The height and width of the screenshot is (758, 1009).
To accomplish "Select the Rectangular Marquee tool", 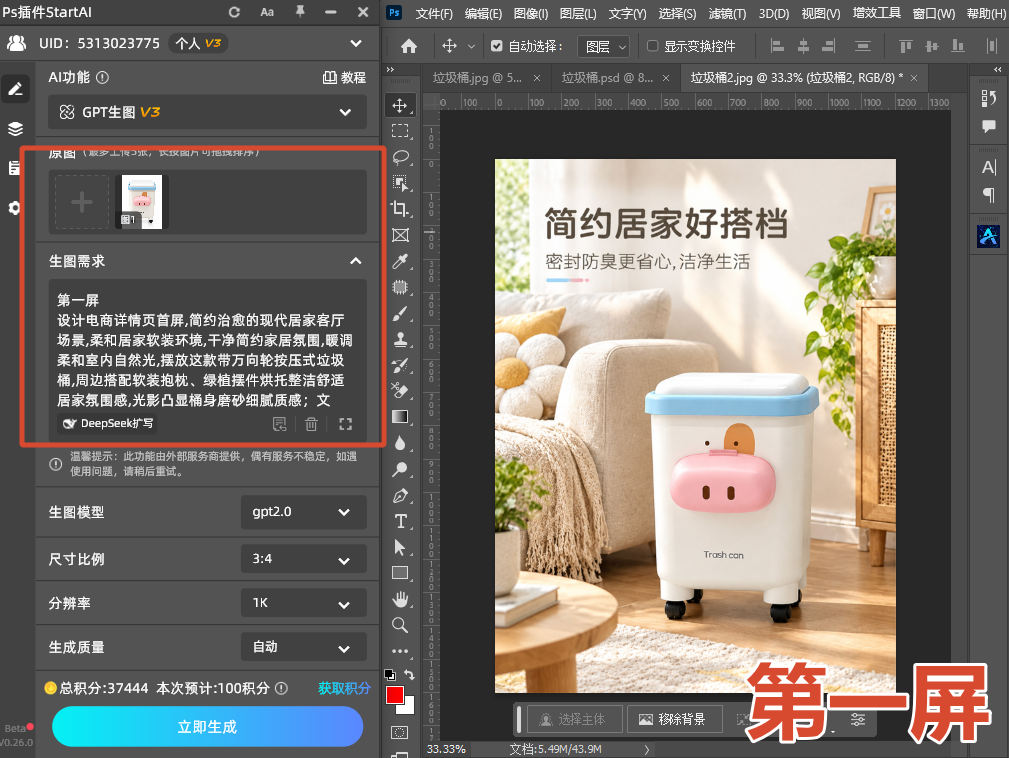I will coord(400,131).
